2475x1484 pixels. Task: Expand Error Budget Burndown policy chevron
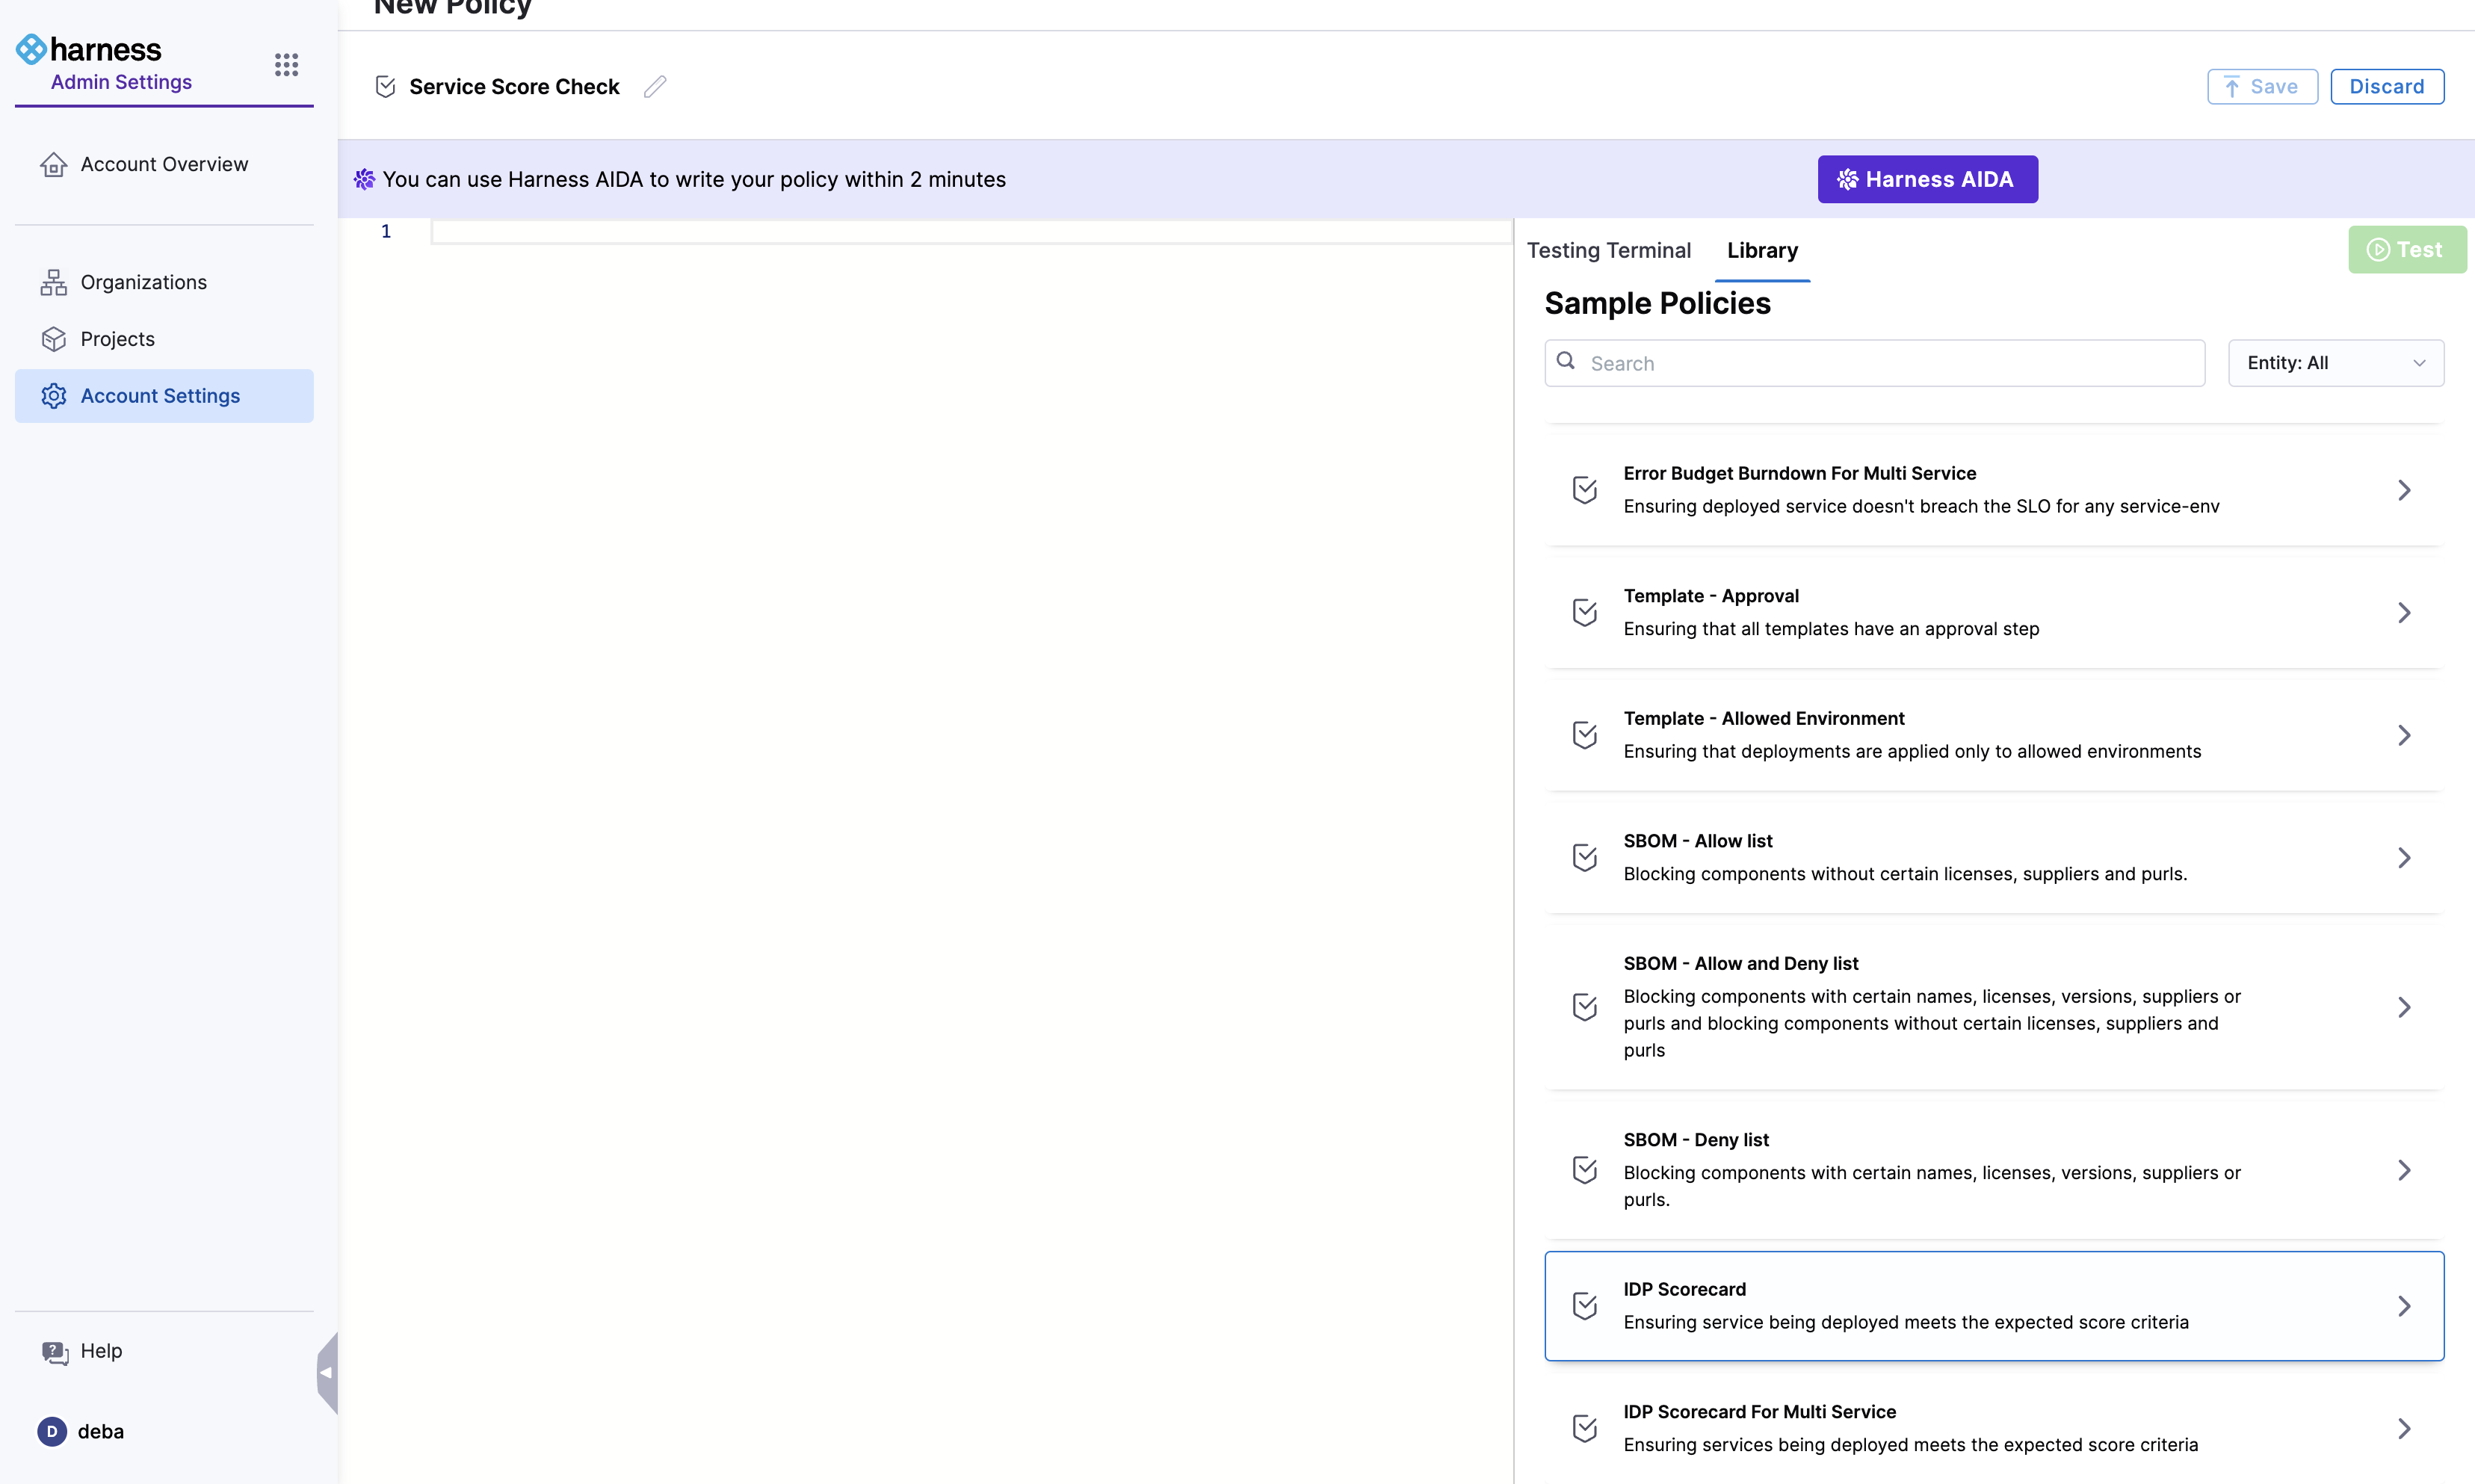tap(2404, 490)
